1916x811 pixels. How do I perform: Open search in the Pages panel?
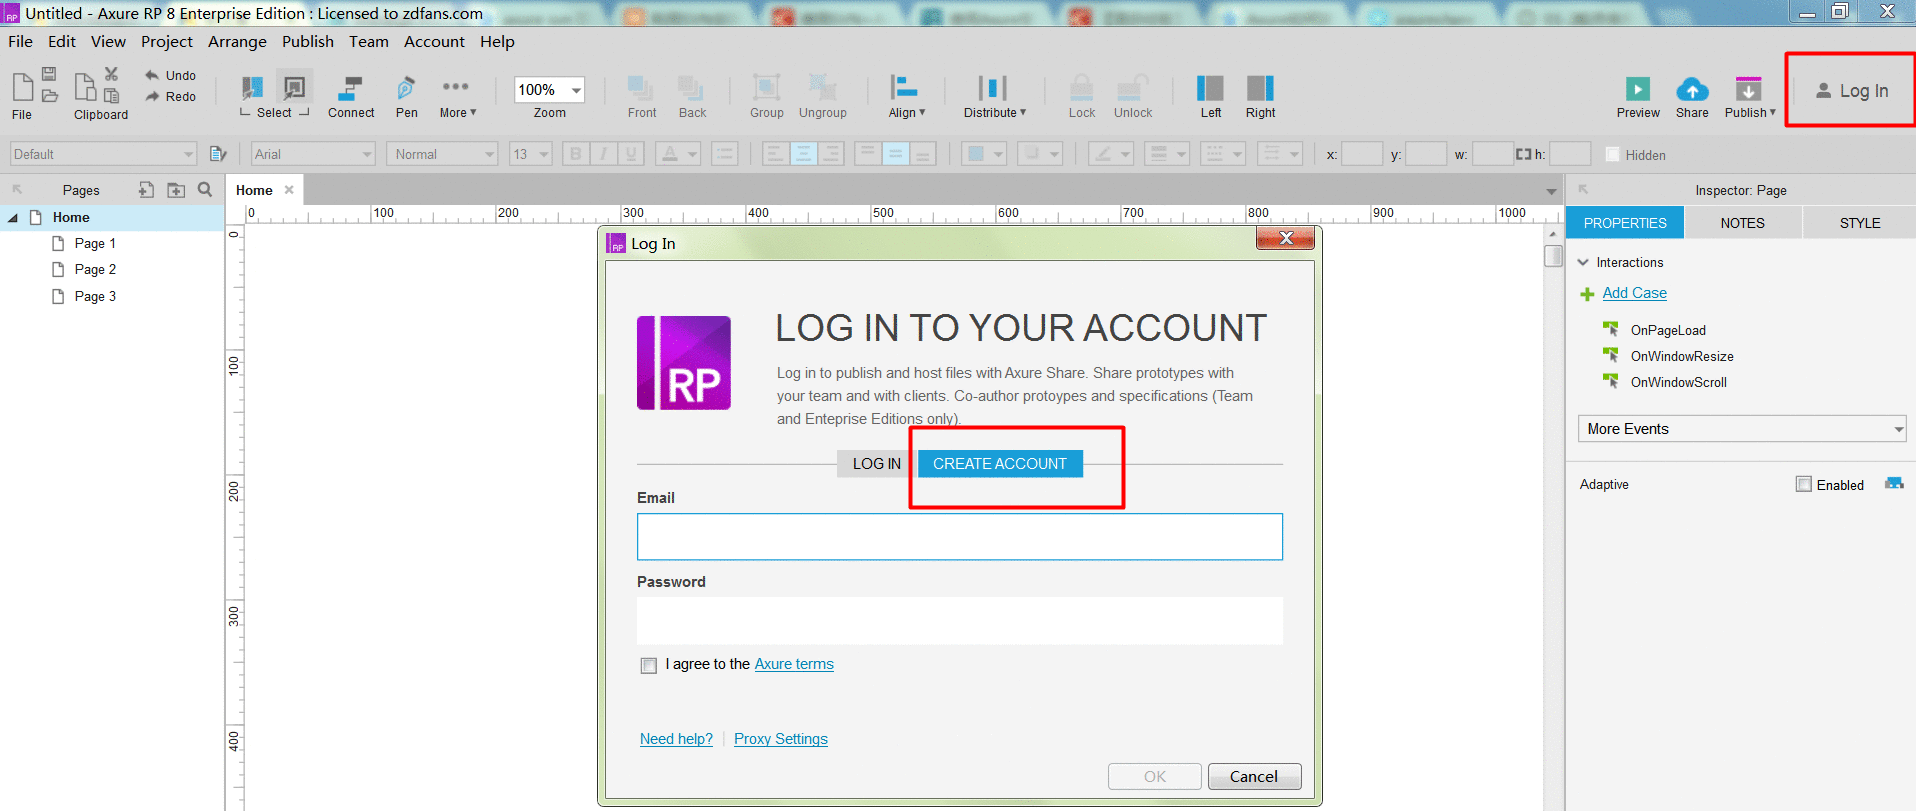coord(205,189)
